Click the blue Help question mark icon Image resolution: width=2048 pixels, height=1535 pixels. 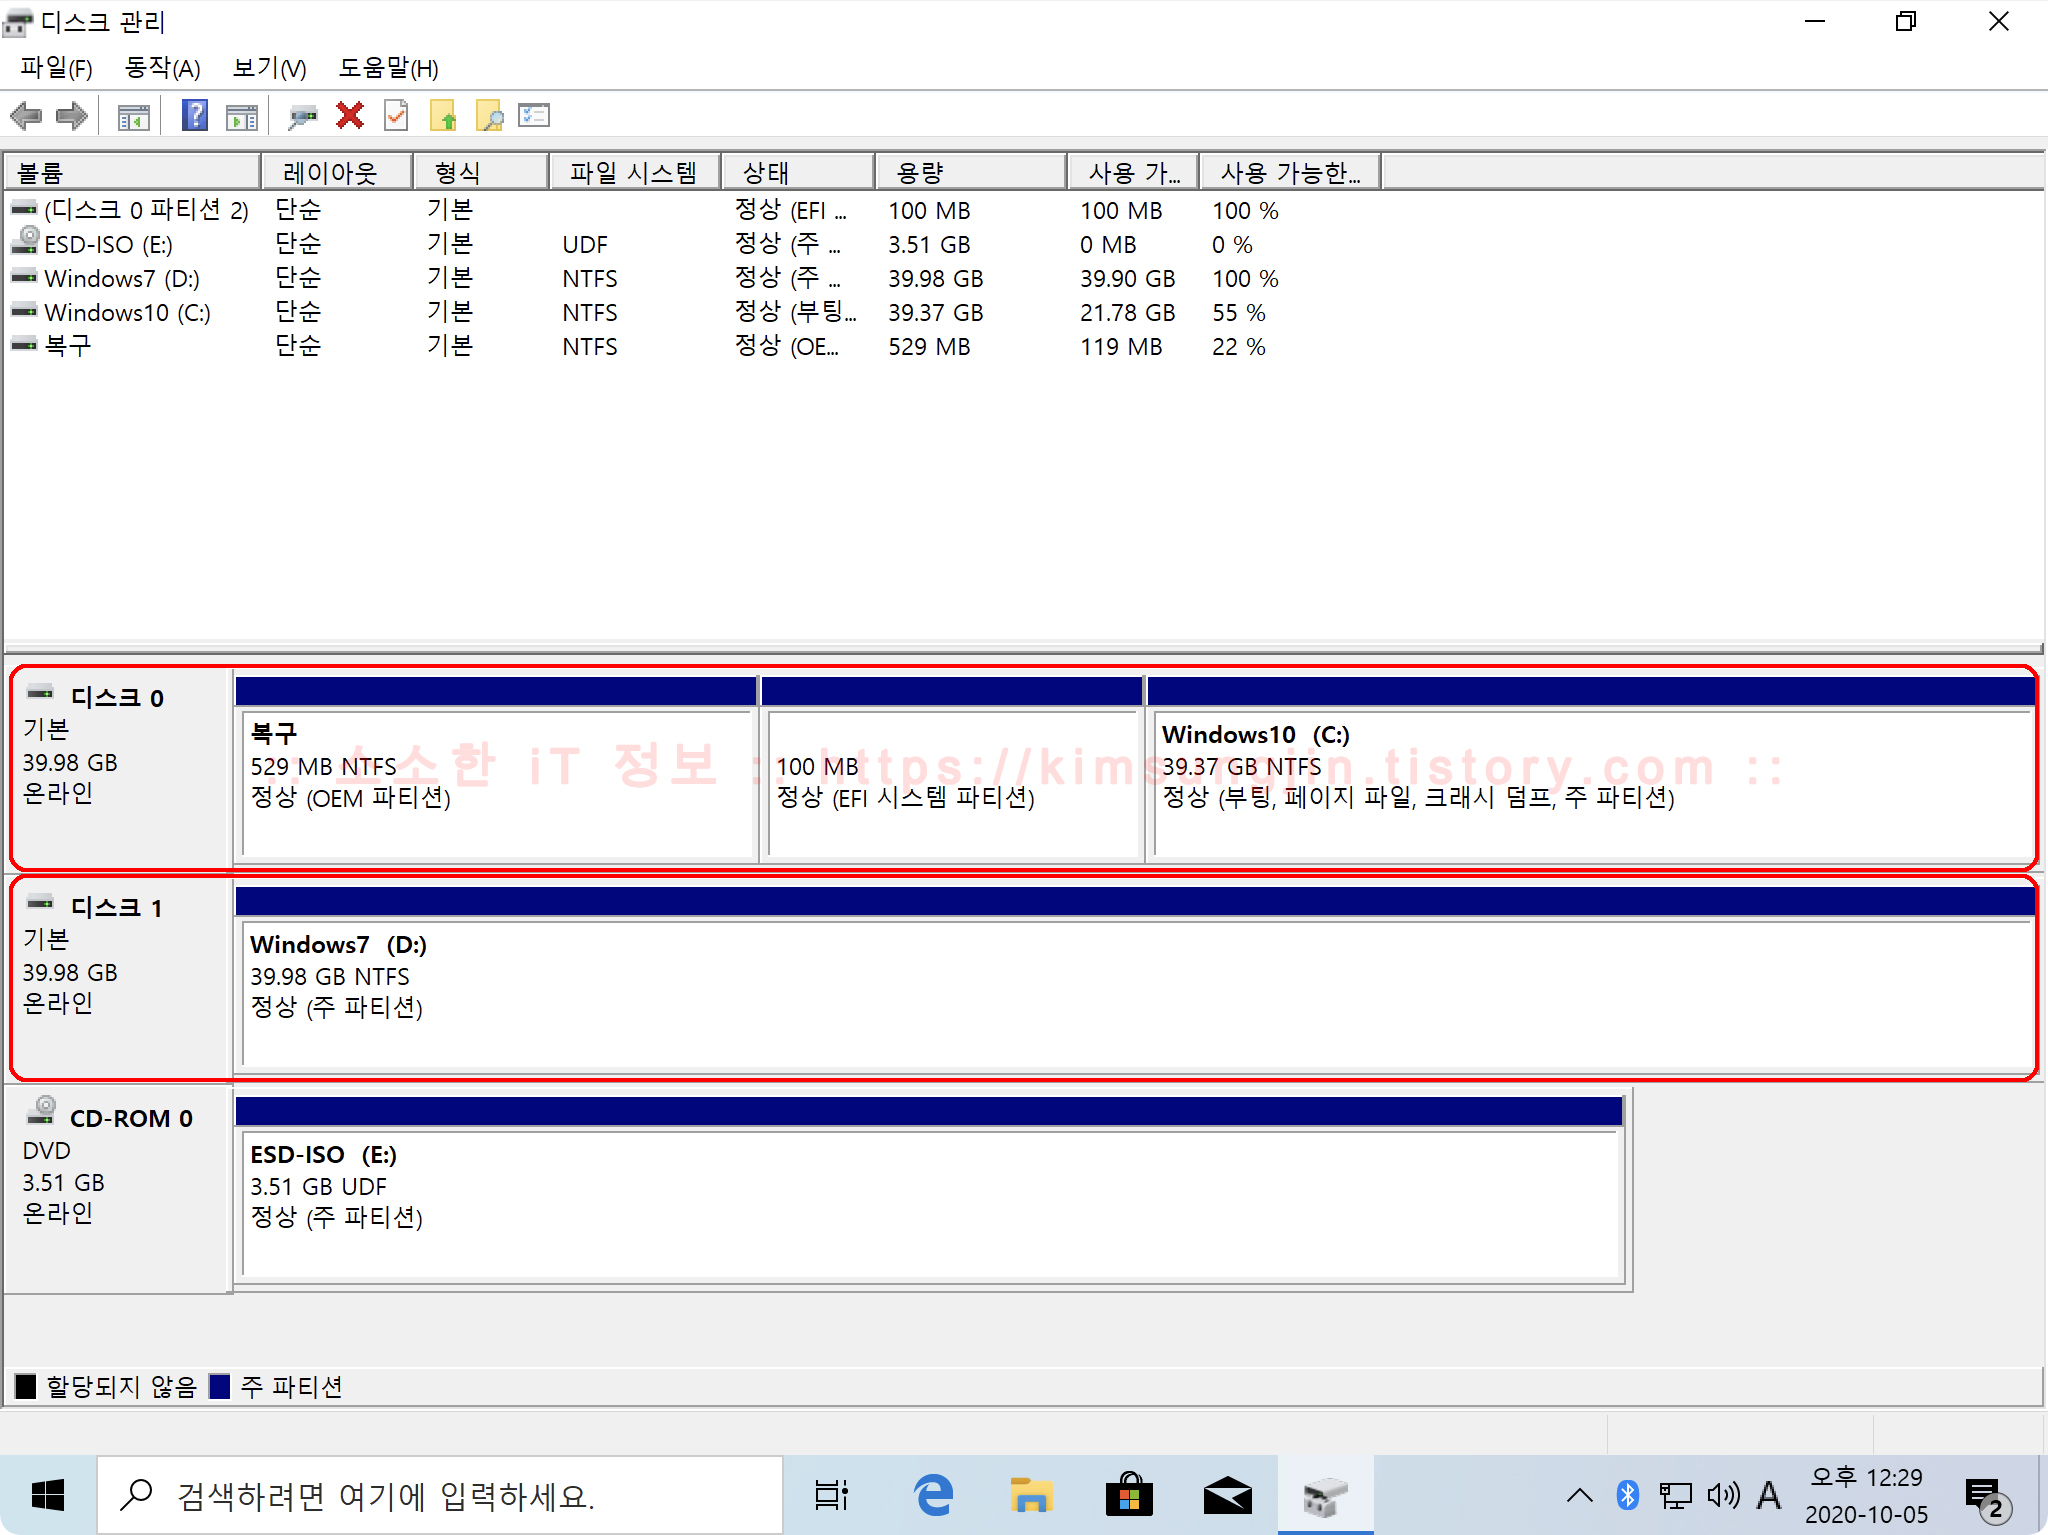195,116
